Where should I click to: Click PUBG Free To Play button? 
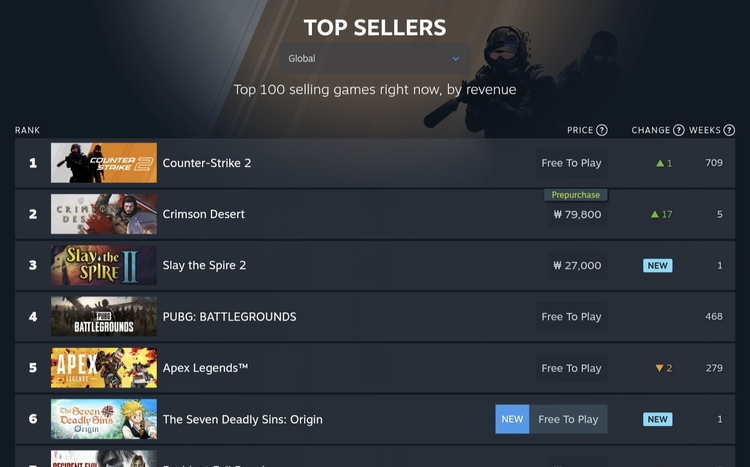(571, 317)
